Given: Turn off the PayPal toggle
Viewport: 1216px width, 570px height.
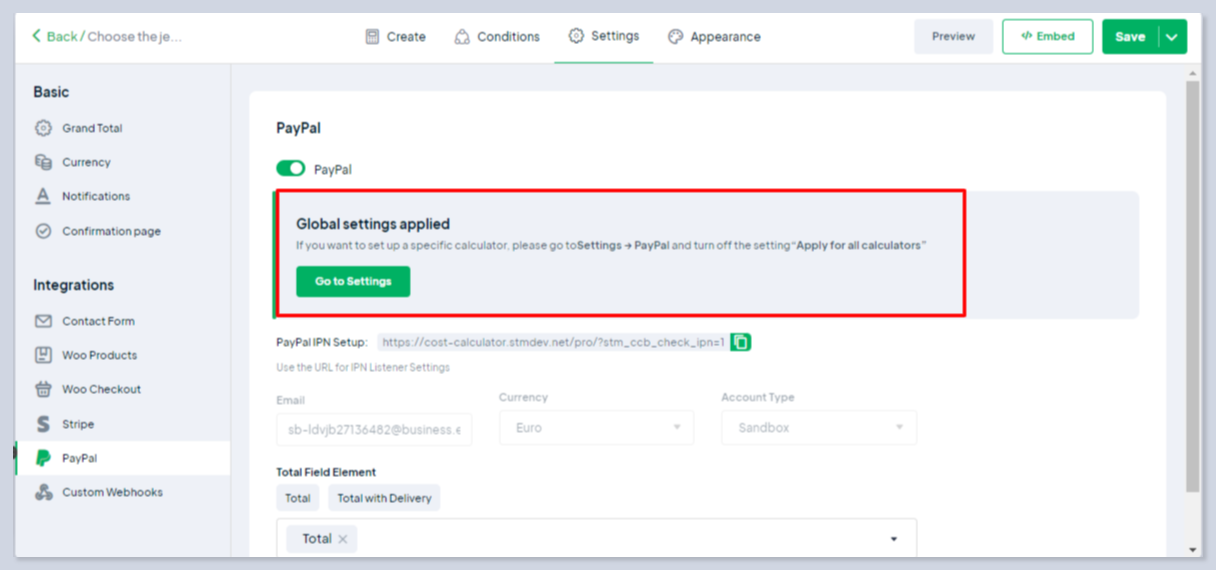Looking at the screenshot, I should point(290,169).
